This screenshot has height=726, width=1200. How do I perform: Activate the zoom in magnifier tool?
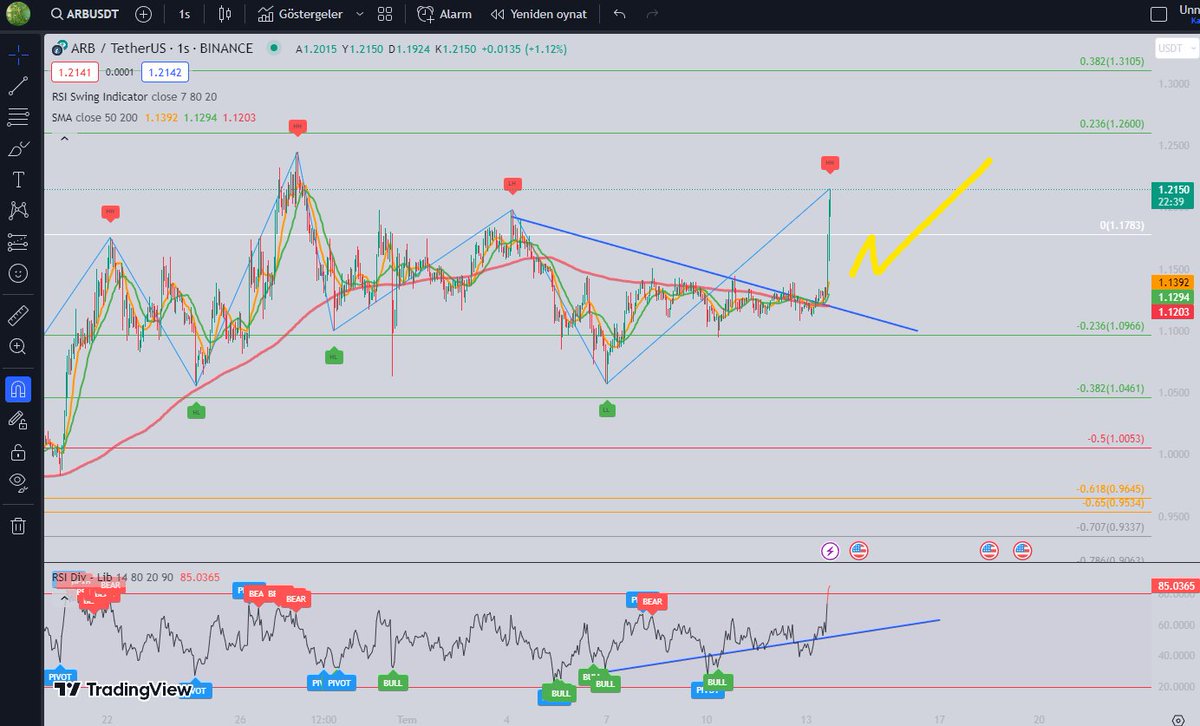coord(18,347)
